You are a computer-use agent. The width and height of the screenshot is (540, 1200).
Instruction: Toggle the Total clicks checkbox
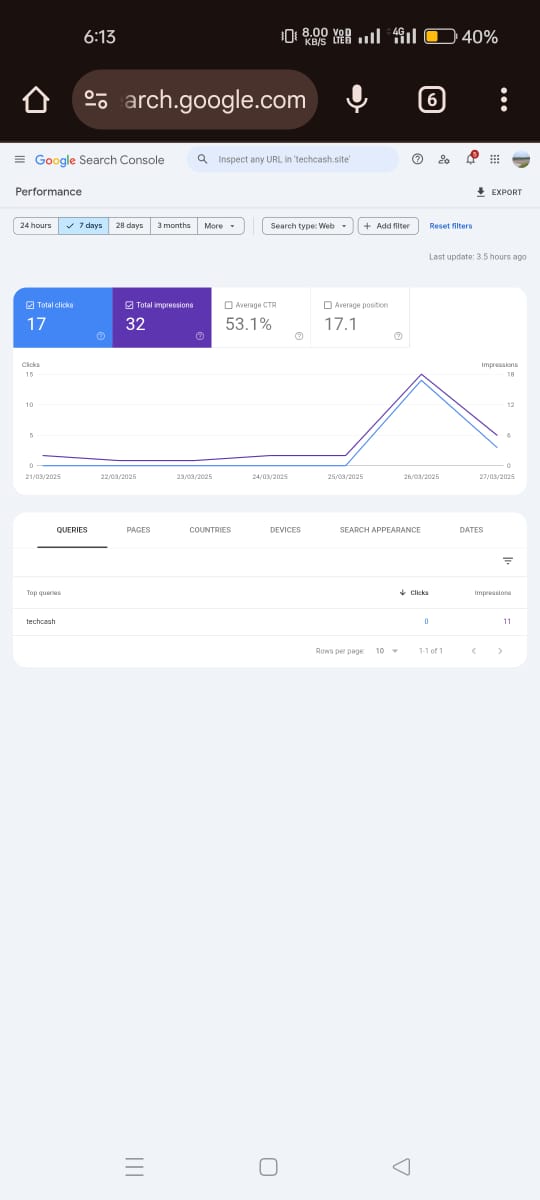[x=30, y=305]
